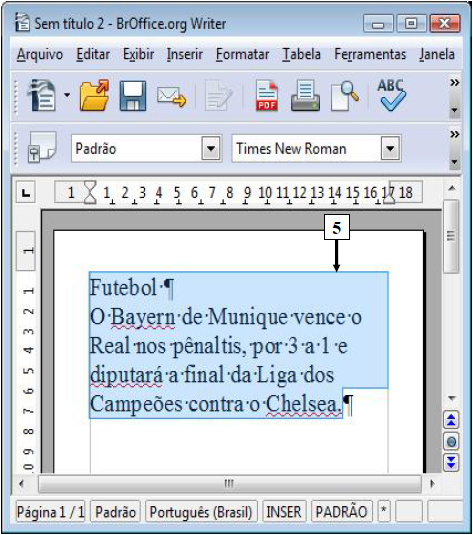Open the Ferramentas menu
Image resolution: width=473 pixels, height=535 pixels.
(370, 54)
